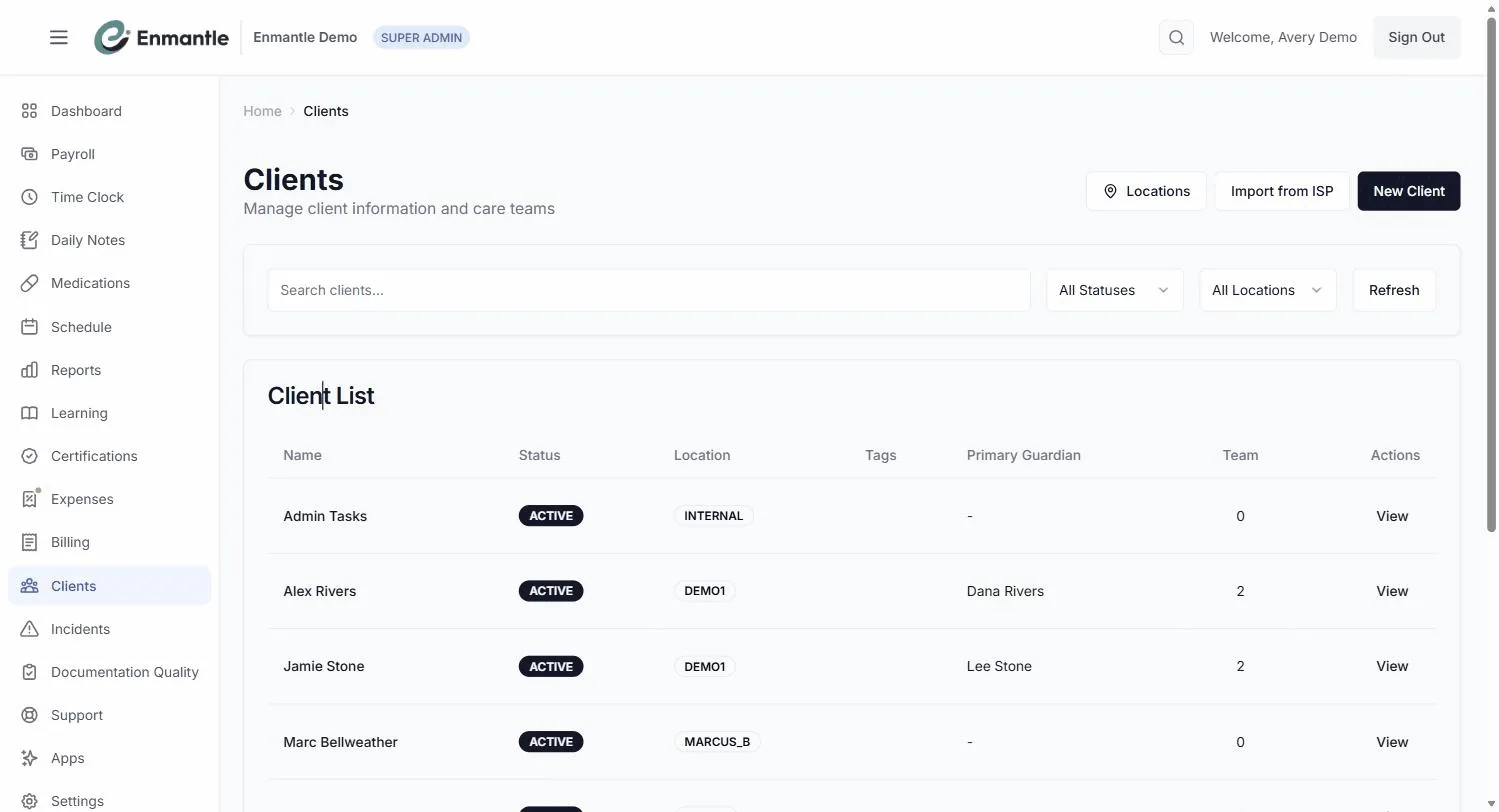
Task: Click the Search clients input field
Action: [x=649, y=290]
